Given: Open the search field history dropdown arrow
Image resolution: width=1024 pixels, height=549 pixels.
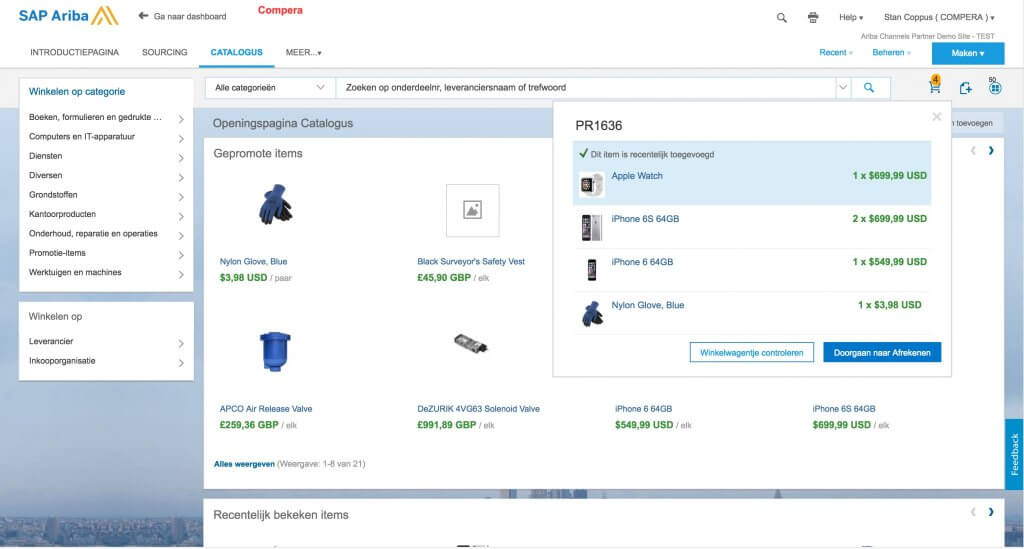Looking at the screenshot, I should tap(843, 87).
